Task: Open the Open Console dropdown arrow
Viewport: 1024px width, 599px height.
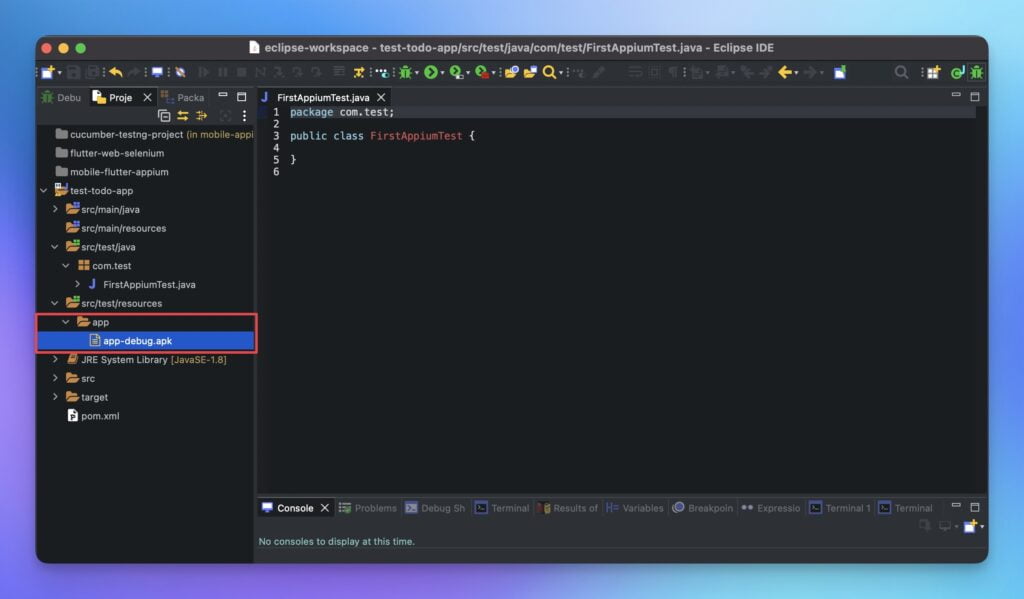Action: click(x=982, y=526)
